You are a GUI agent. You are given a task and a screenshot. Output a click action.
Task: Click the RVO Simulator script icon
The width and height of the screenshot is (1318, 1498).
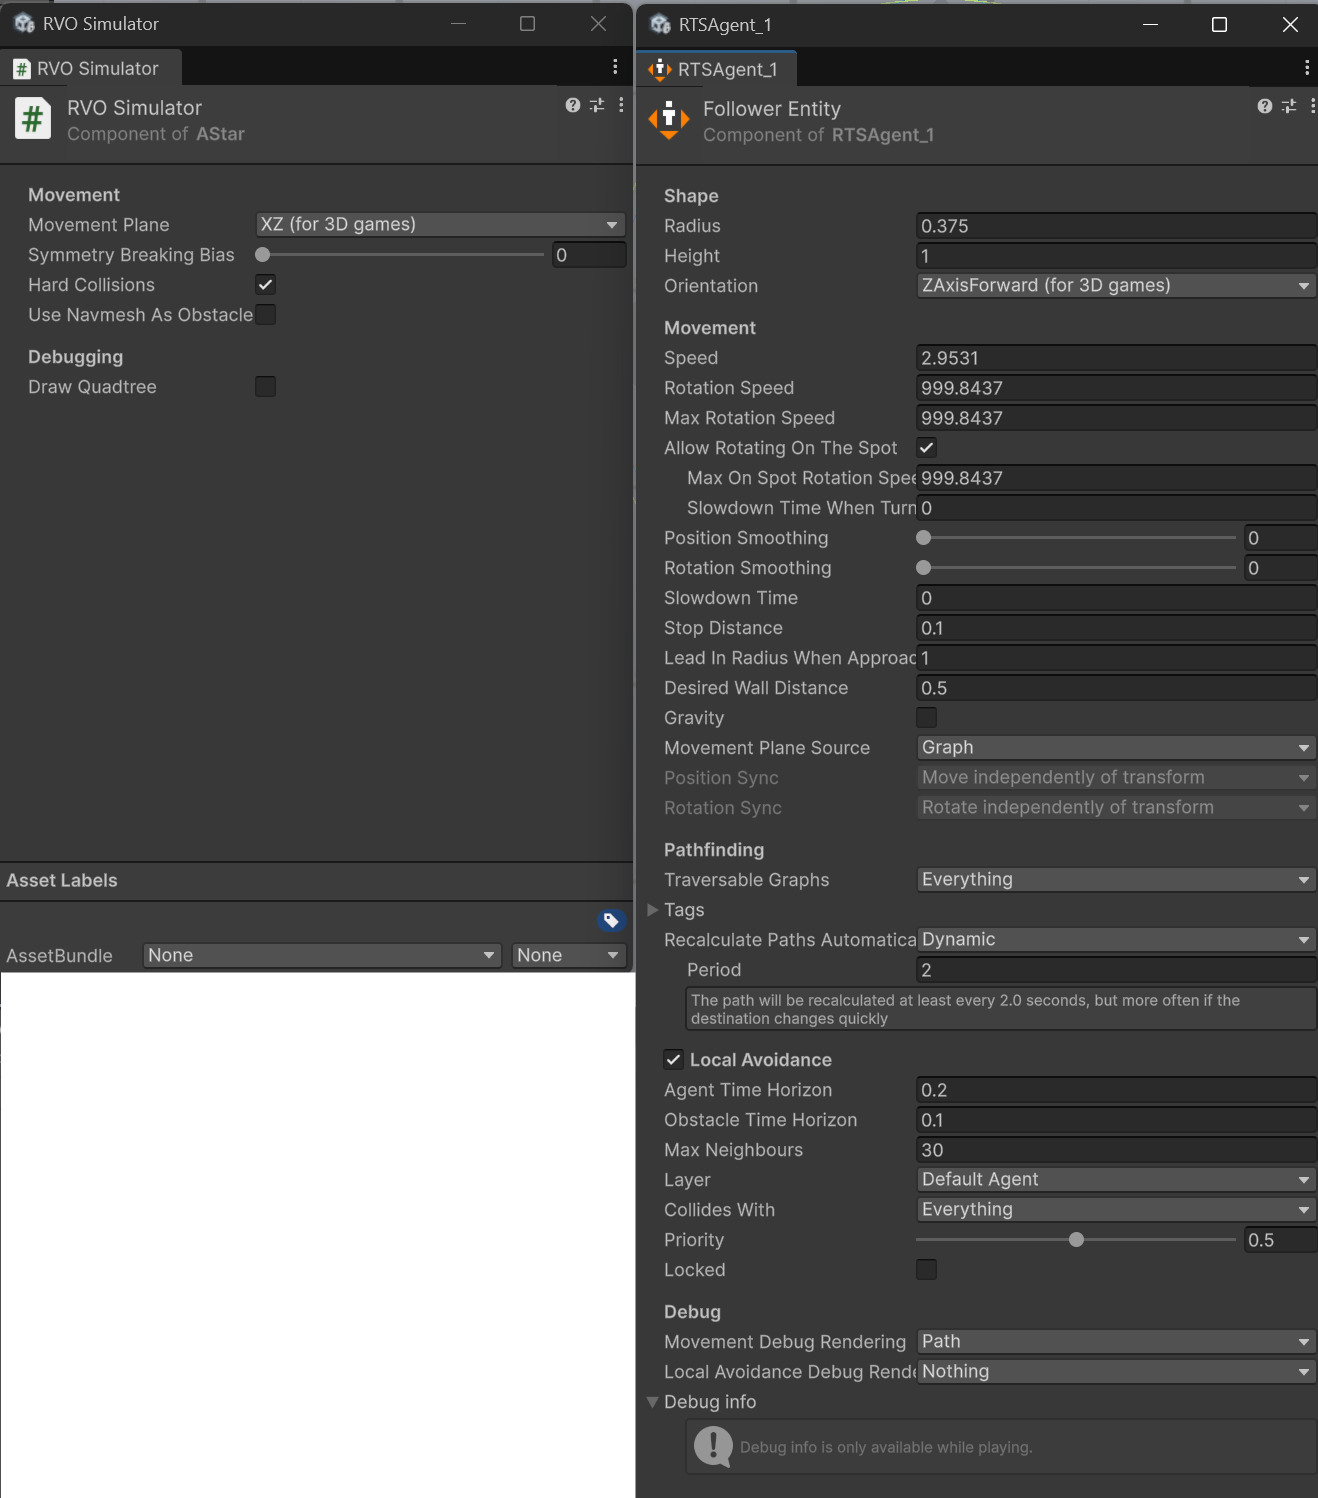point(33,119)
